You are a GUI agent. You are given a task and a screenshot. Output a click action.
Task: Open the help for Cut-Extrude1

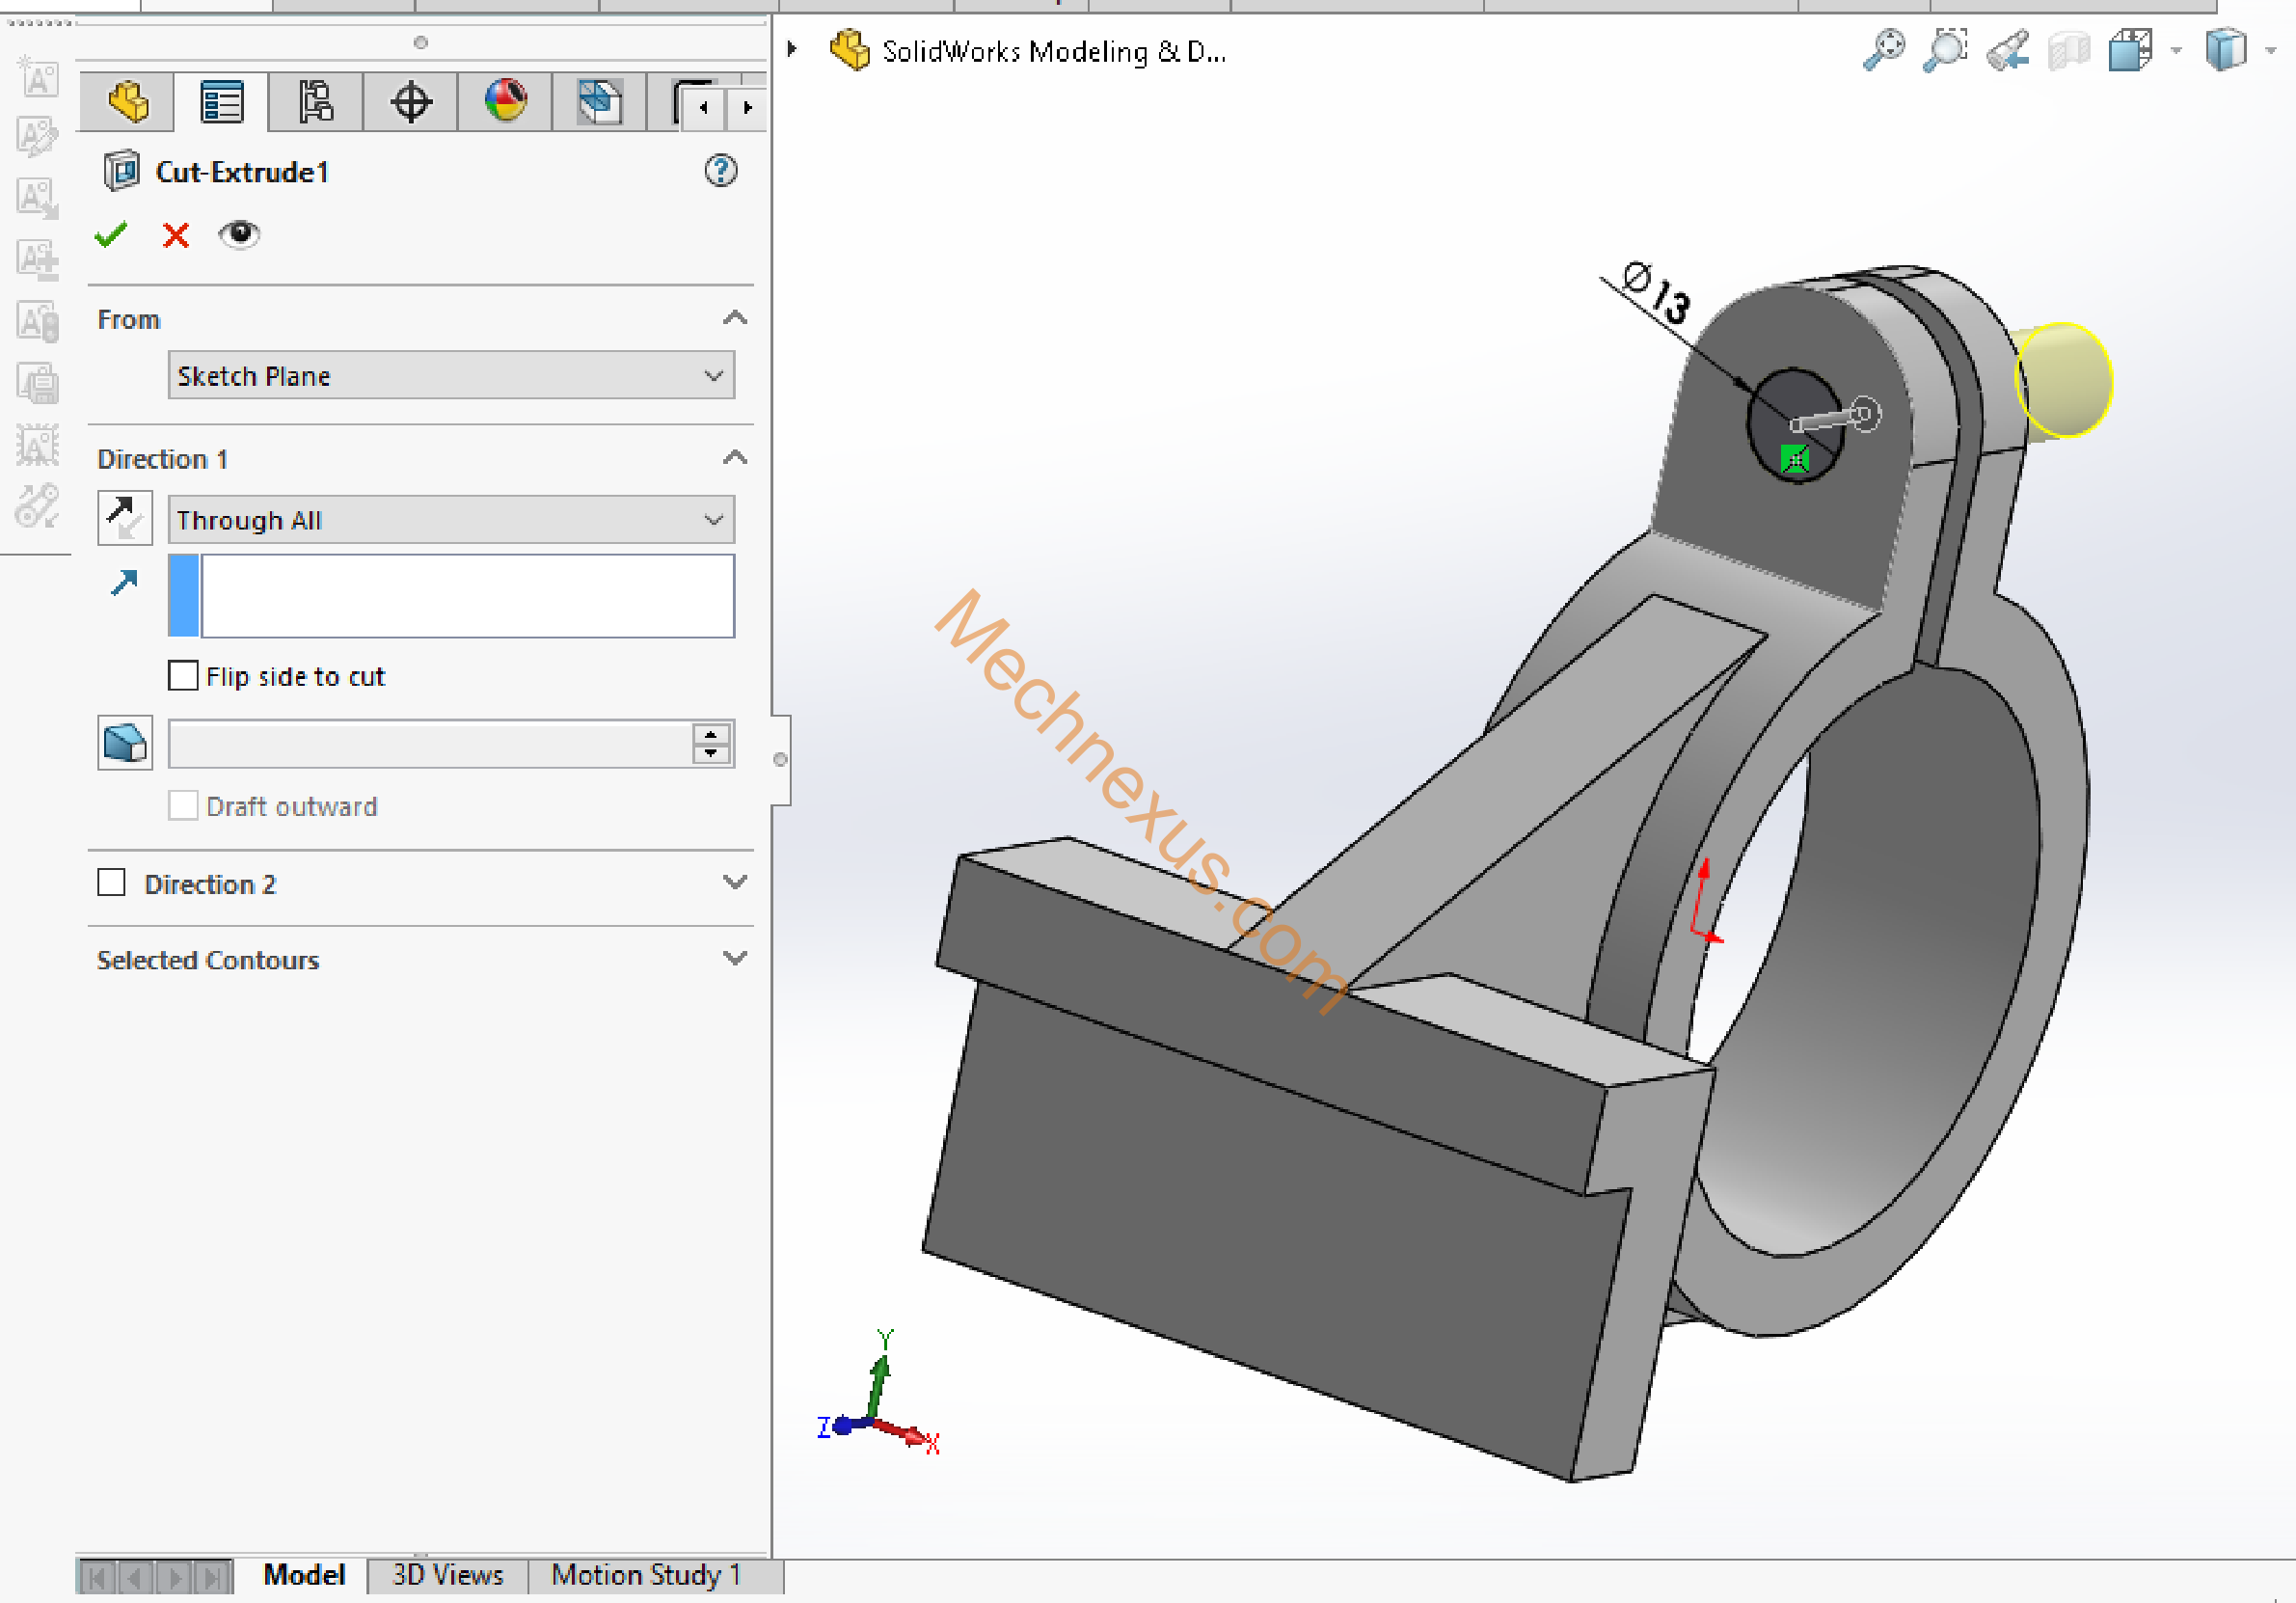pos(720,171)
